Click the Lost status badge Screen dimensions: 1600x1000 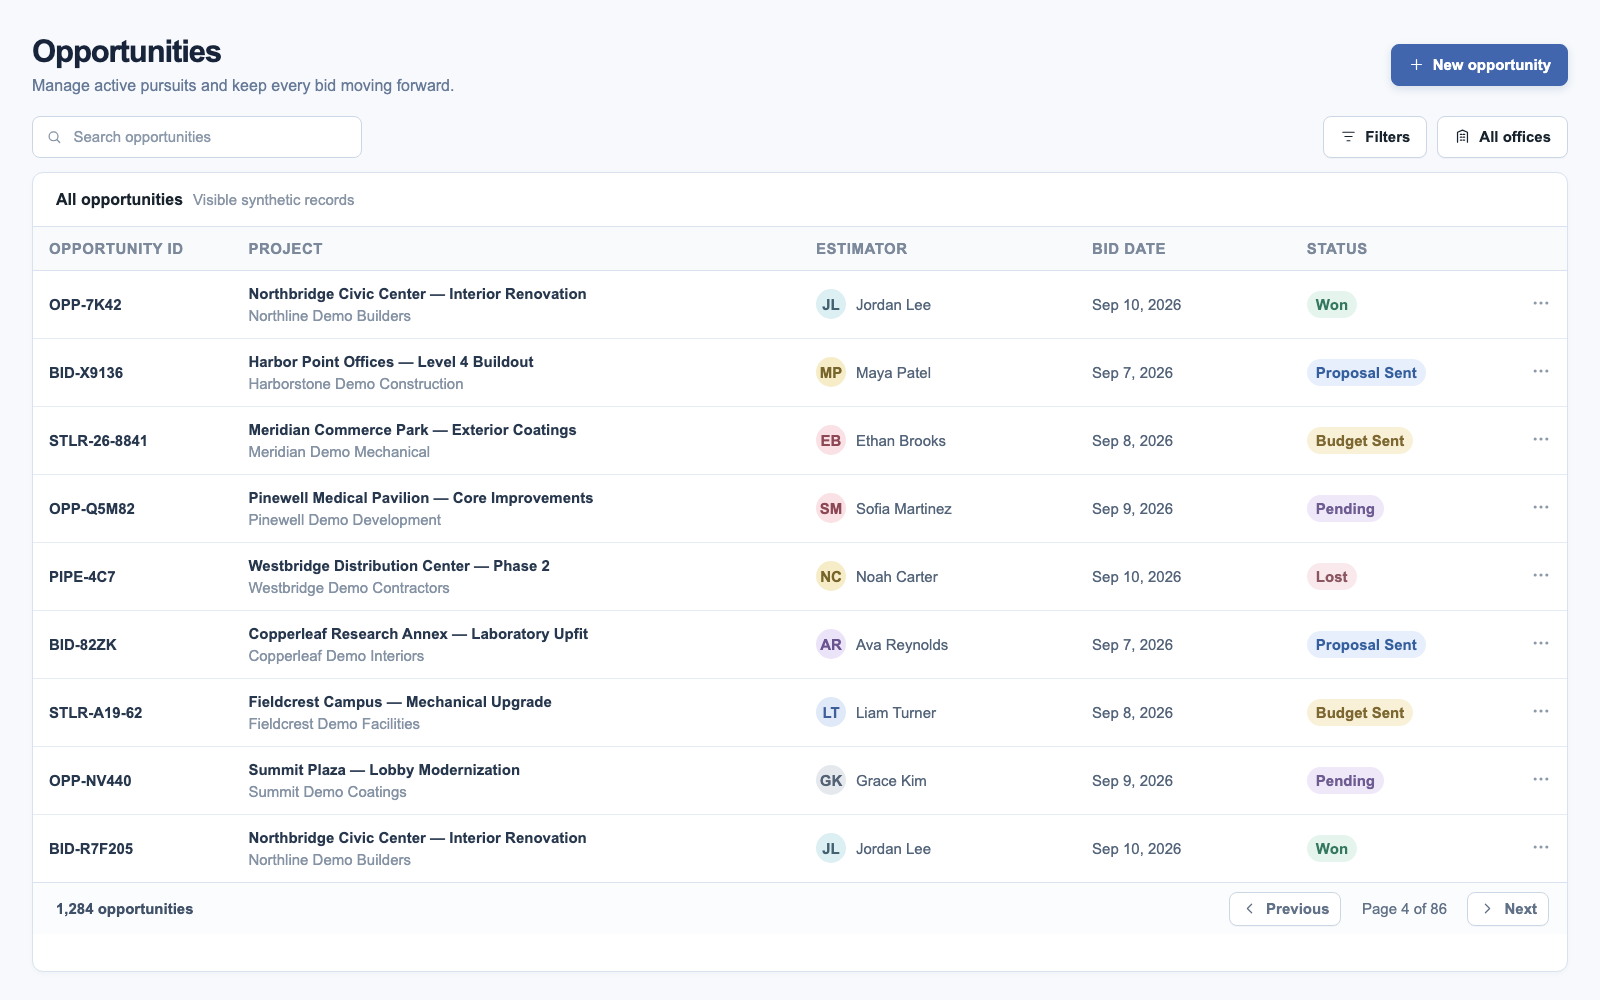(1331, 577)
